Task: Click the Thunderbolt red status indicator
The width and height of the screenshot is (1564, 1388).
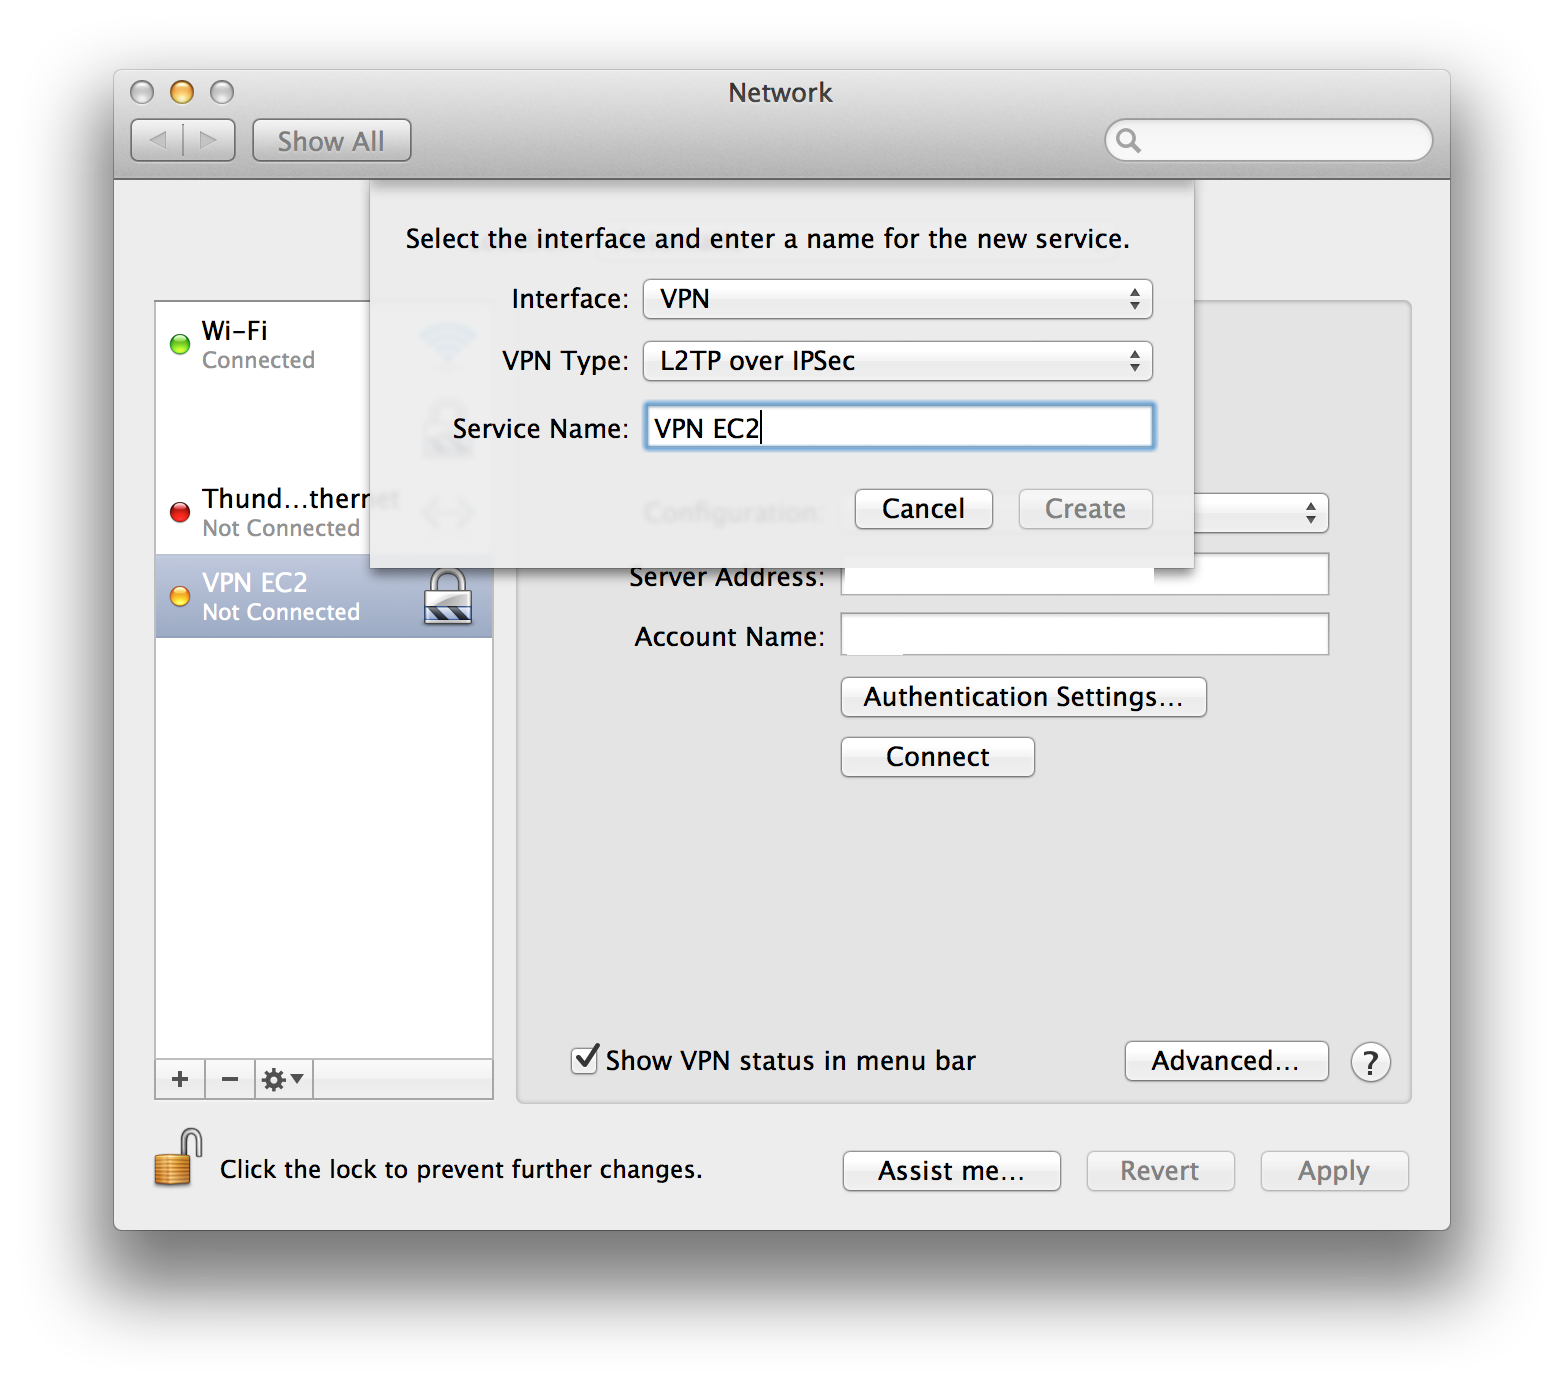Action: pos(180,513)
